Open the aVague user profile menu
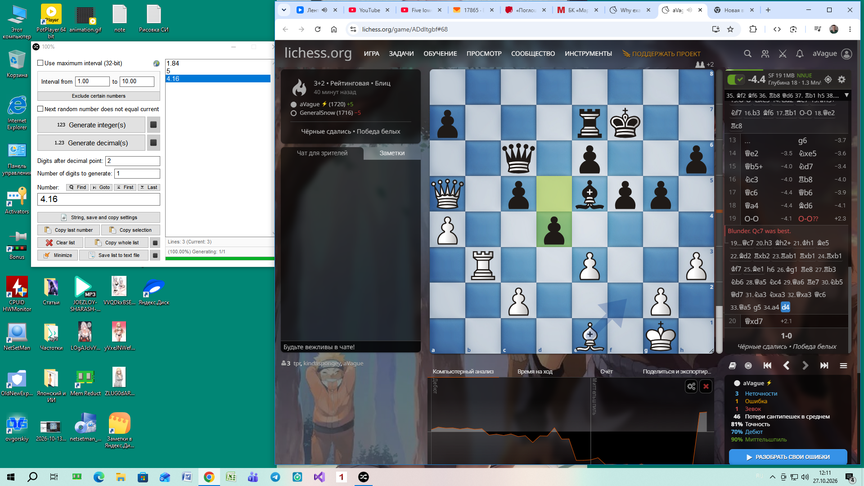The width and height of the screenshot is (864, 486). point(832,53)
